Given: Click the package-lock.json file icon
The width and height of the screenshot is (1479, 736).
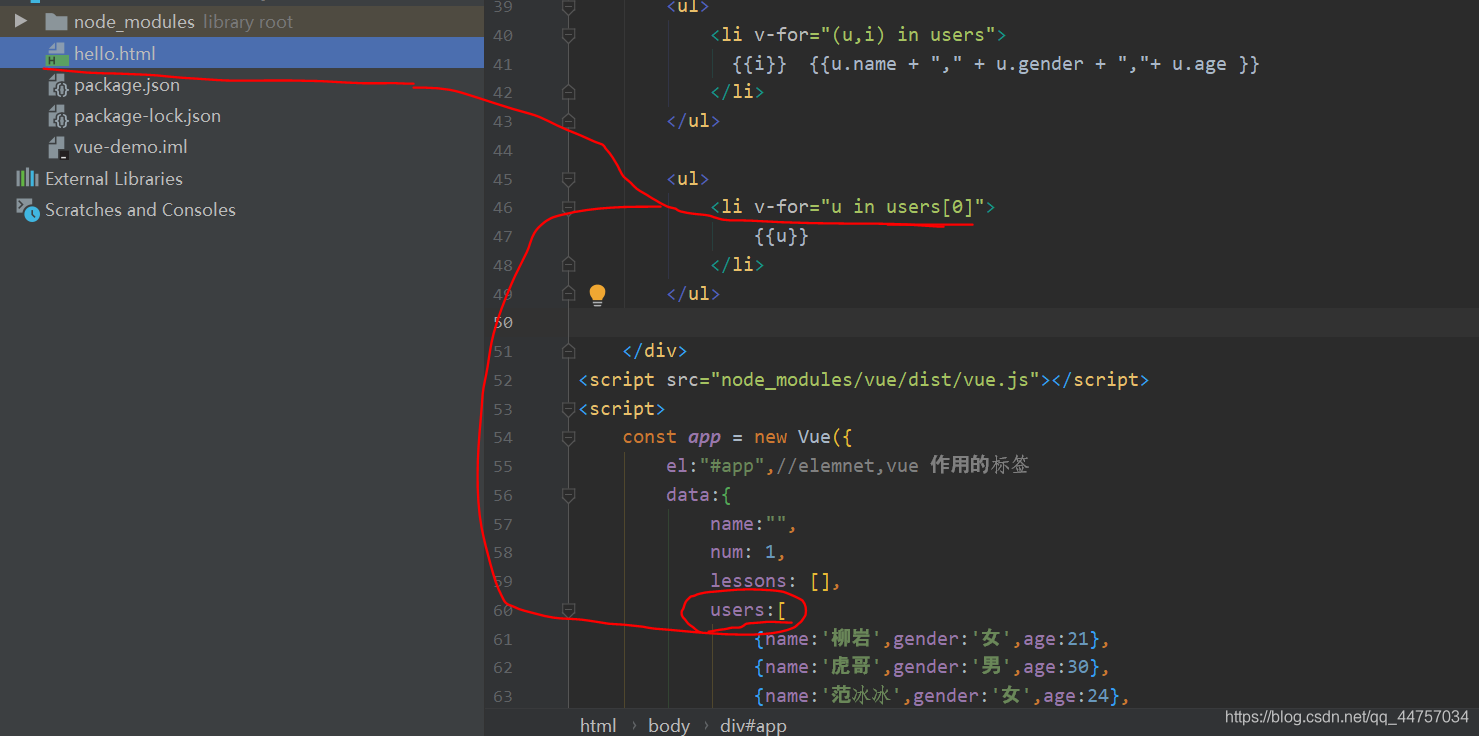Looking at the screenshot, I should click(57, 116).
